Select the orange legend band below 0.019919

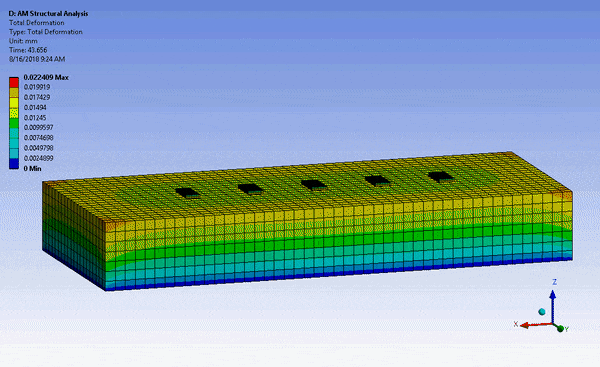14,93
